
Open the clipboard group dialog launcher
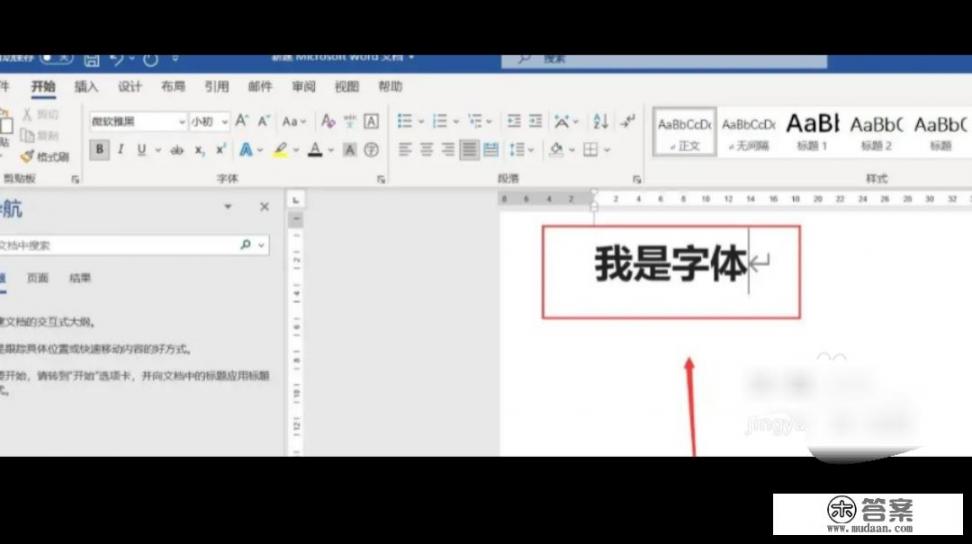pos(75,180)
